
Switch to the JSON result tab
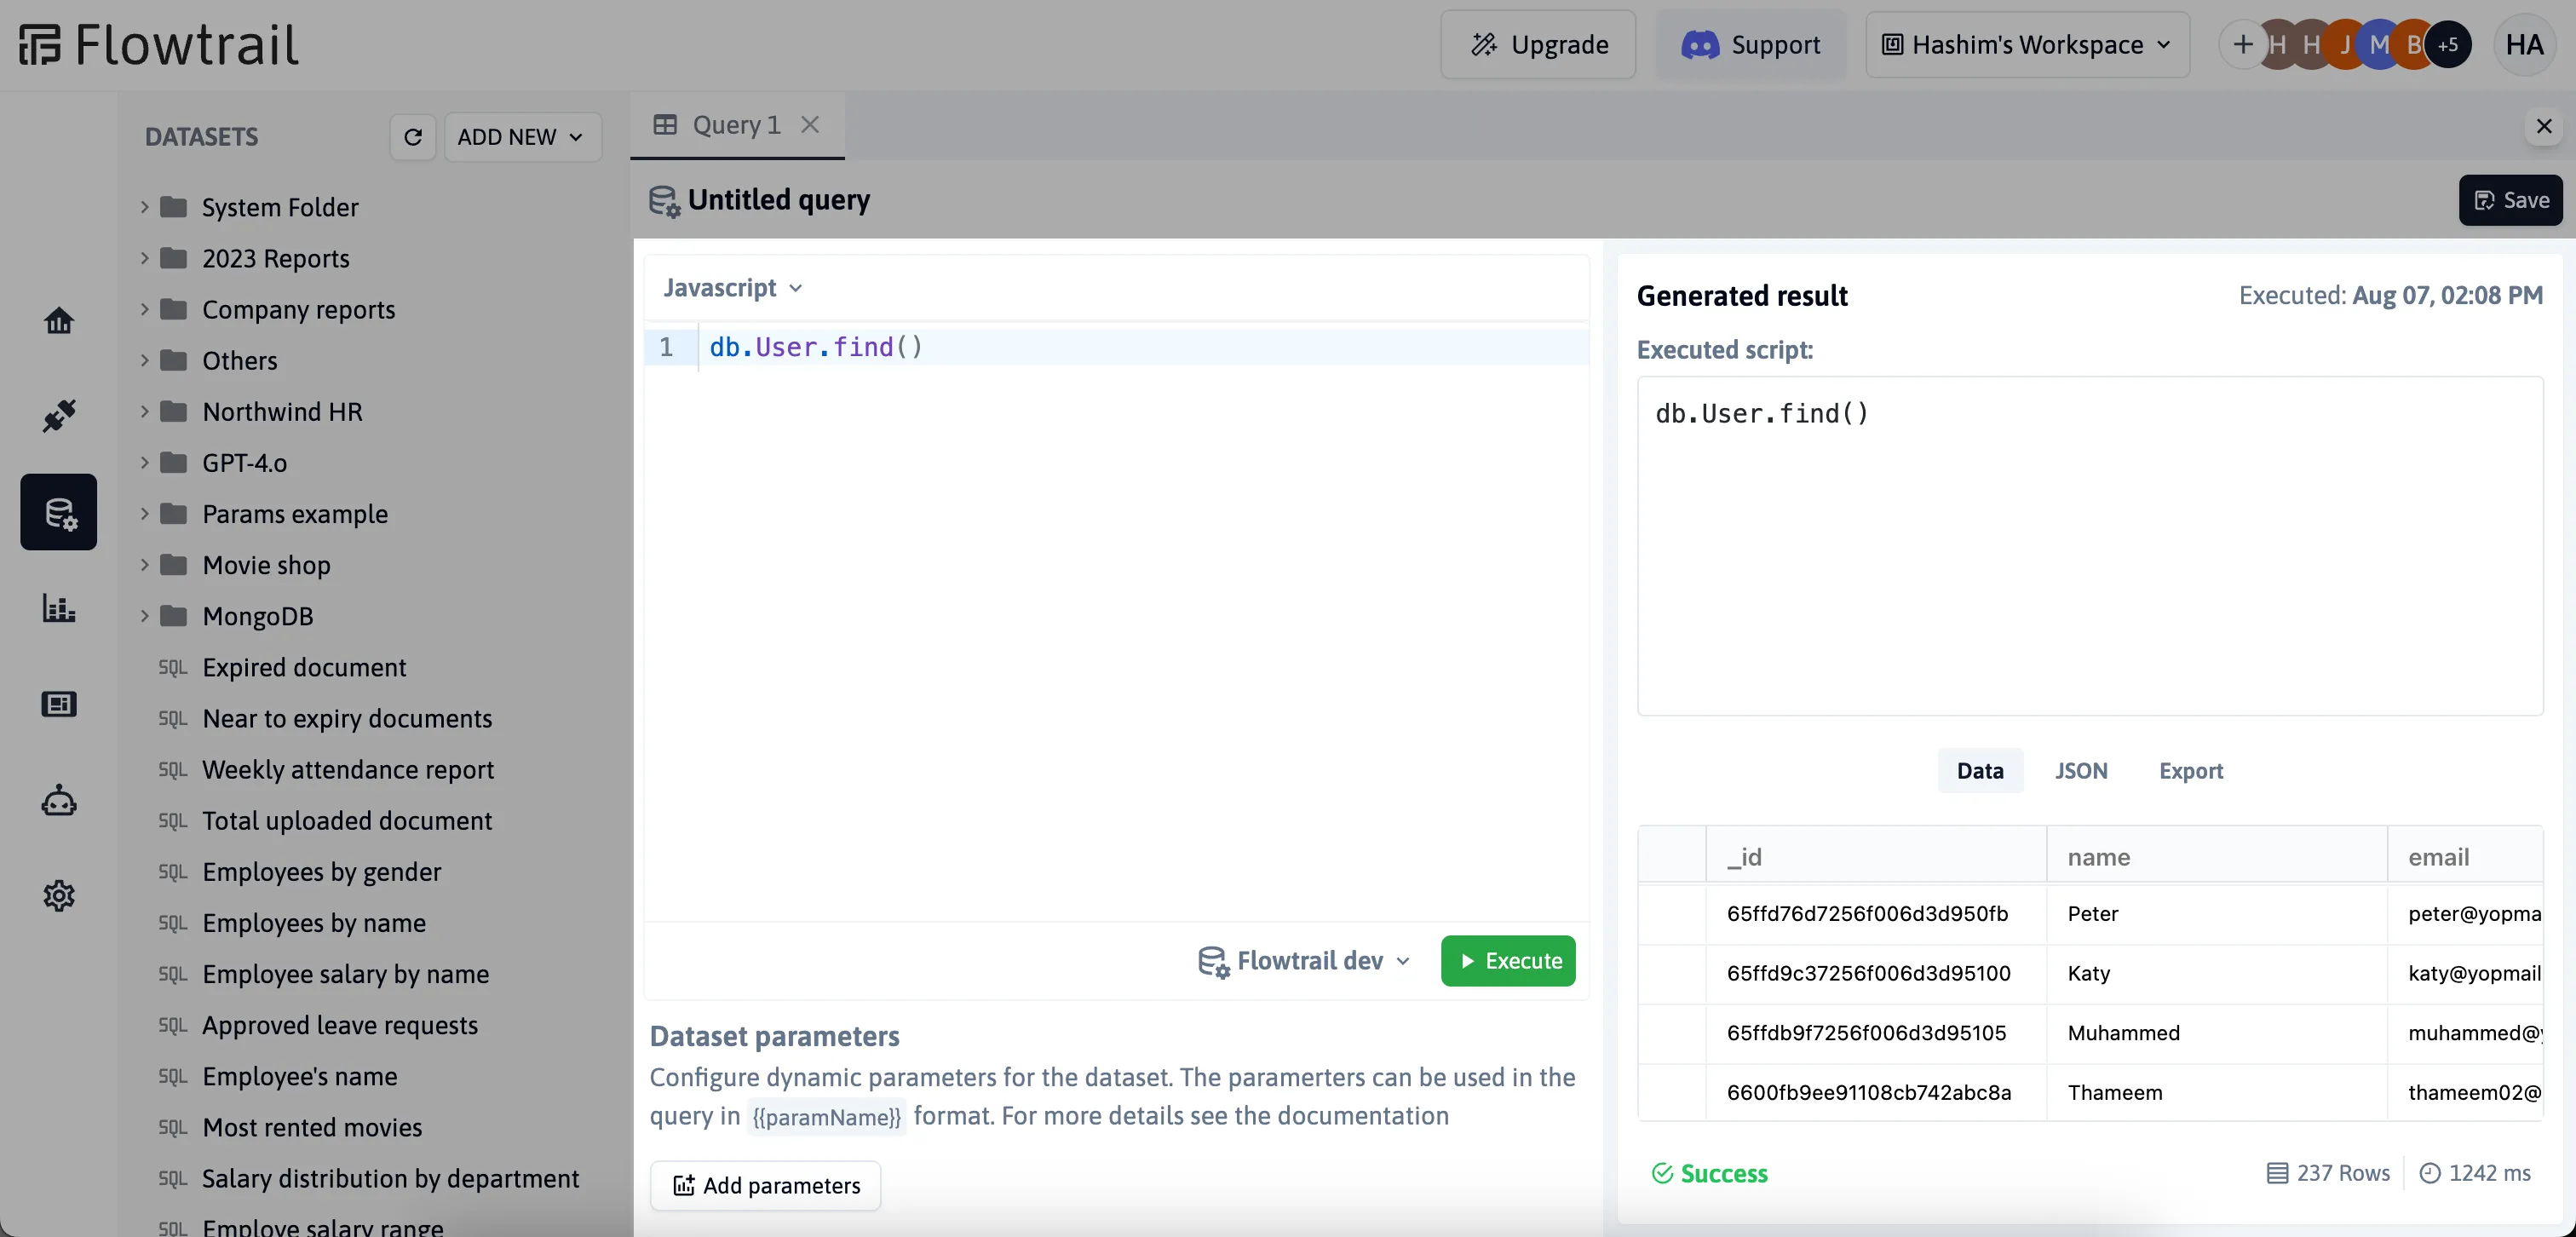click(2081, 770)
